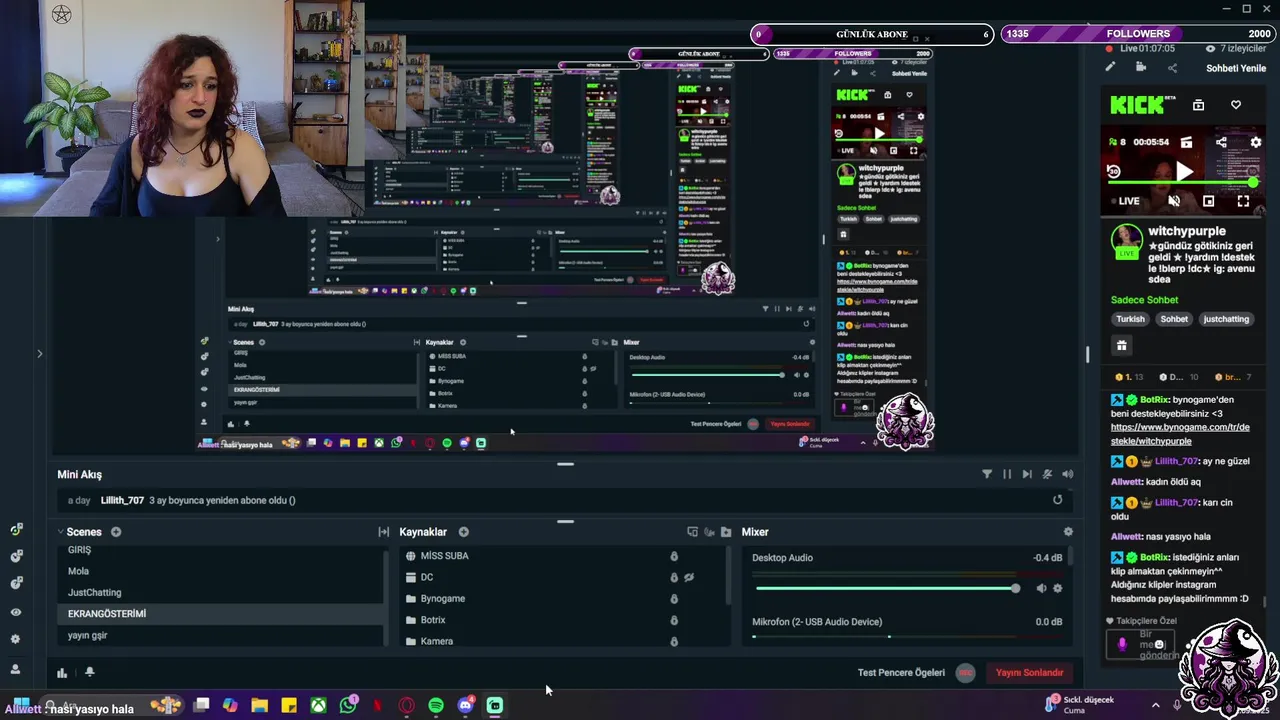Viewport: 1280px width, 720px height.
Task: Expand the Botrix source folder
Action: [411, 620]
